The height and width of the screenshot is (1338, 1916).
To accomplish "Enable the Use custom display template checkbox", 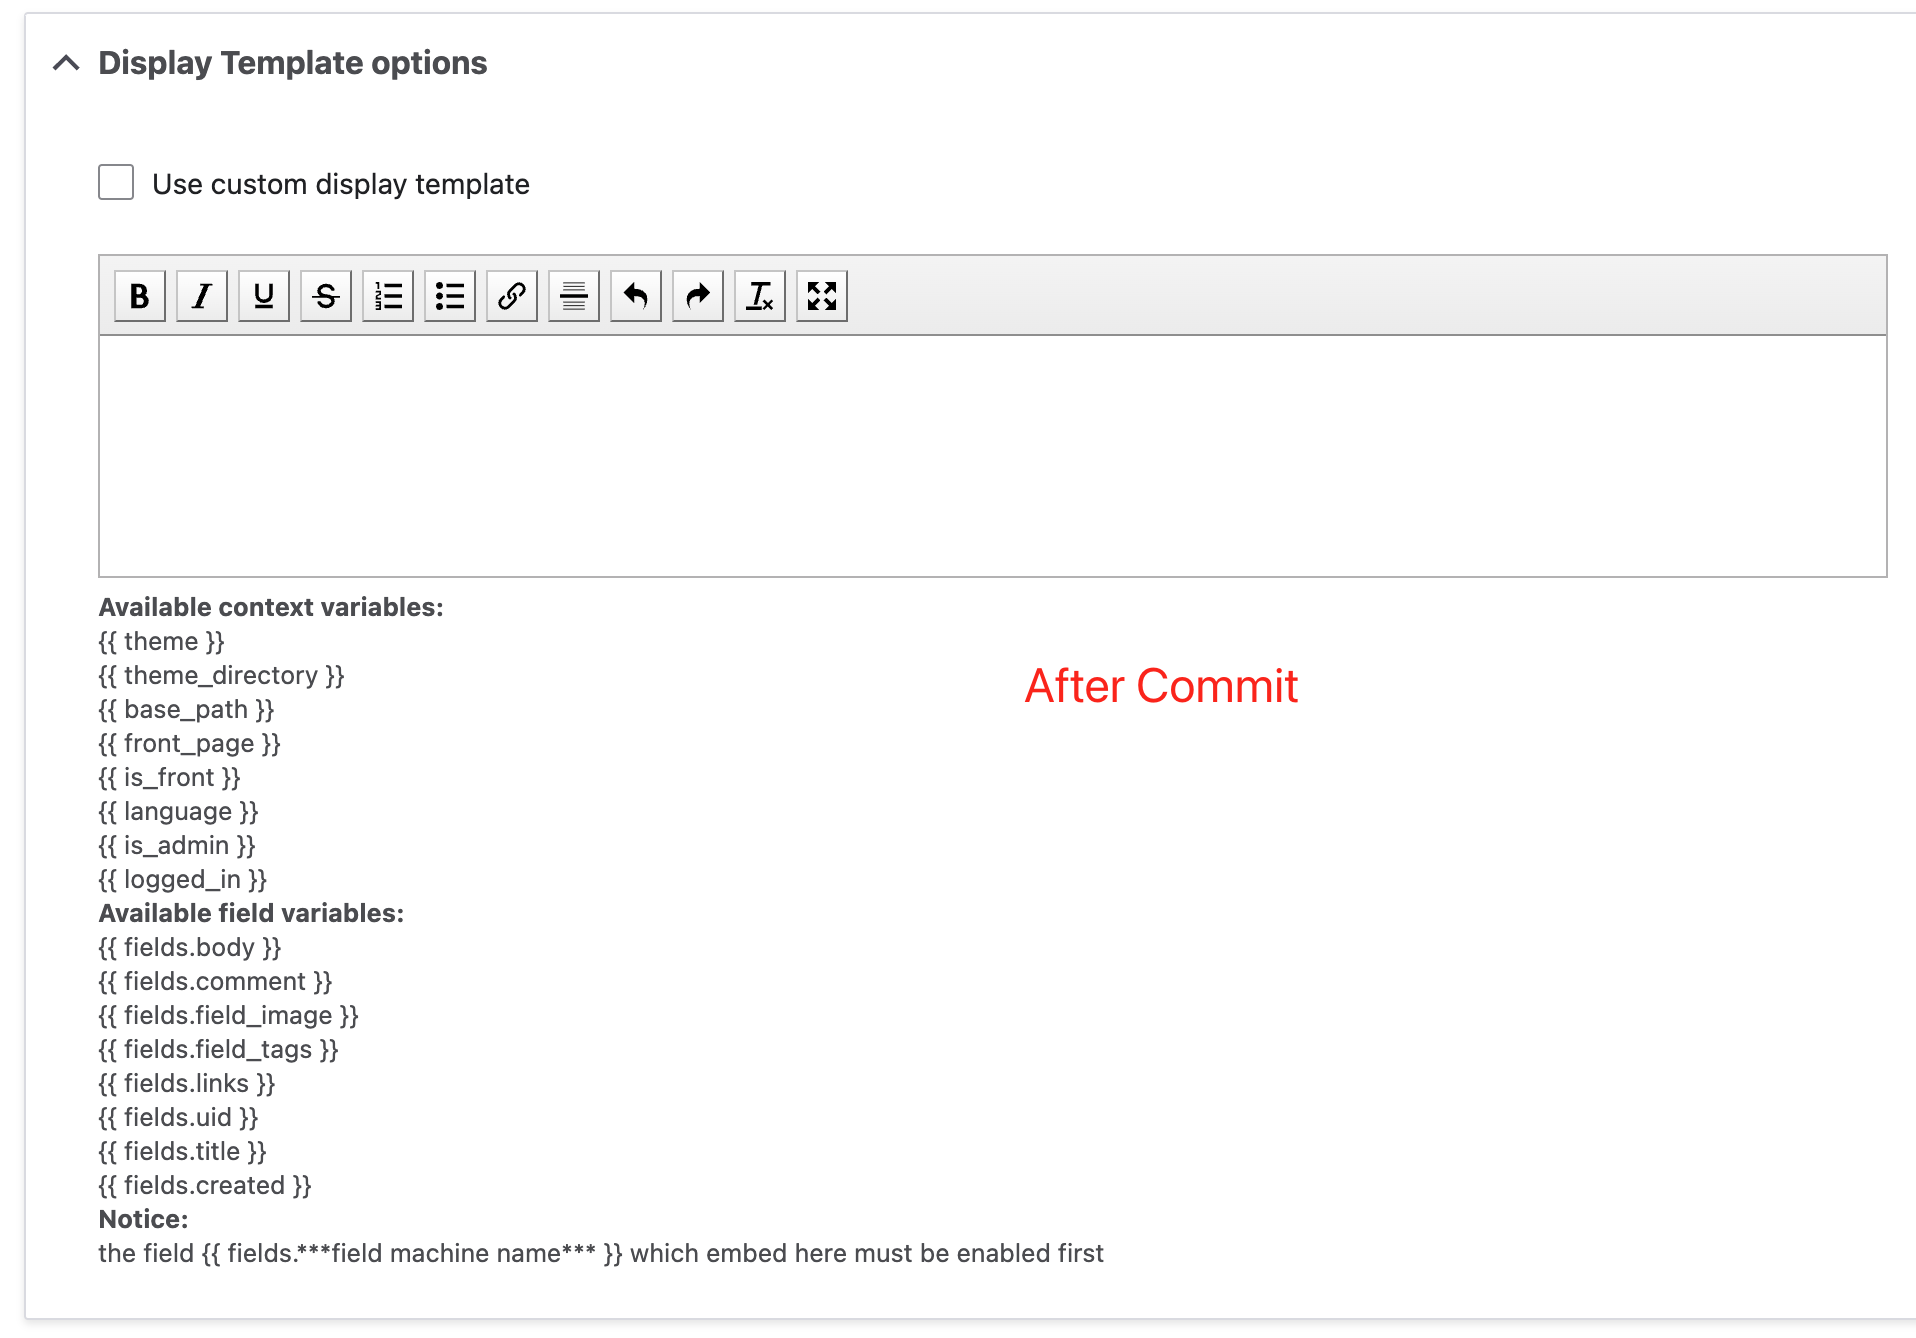I will pyautogui.click(x=114, y=182).
